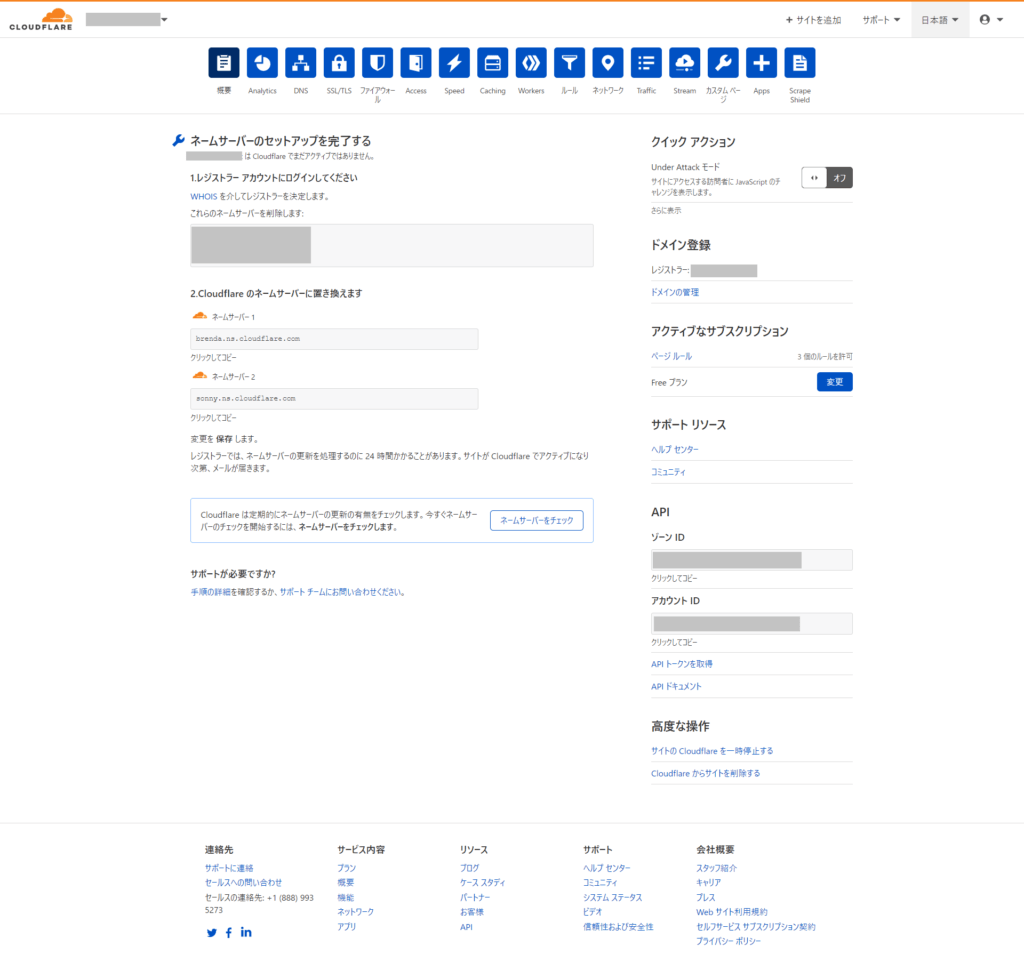Screen dimensions: 1024x978
Task: Open the ドメインの管理 link
Action: 675,292
